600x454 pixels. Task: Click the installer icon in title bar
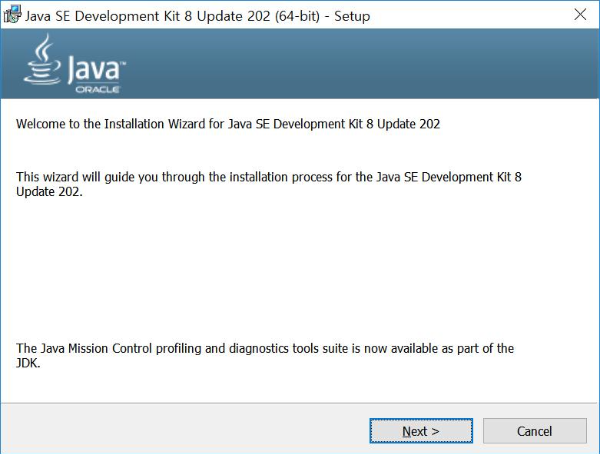click(12, 15)
